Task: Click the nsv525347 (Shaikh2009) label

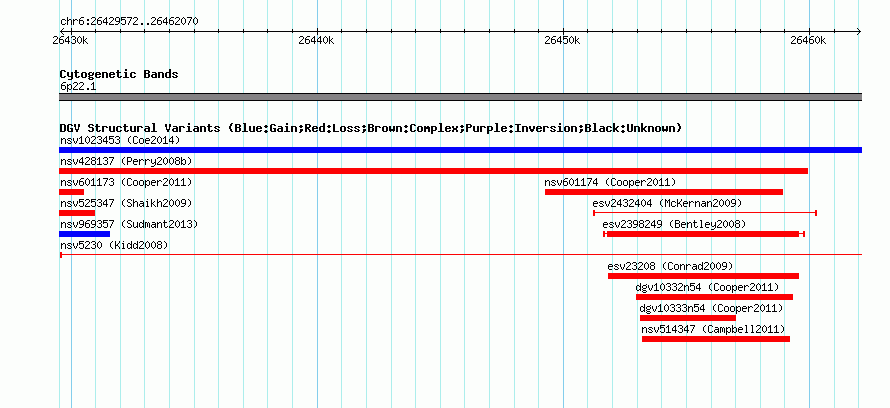Action: [126, 203]
